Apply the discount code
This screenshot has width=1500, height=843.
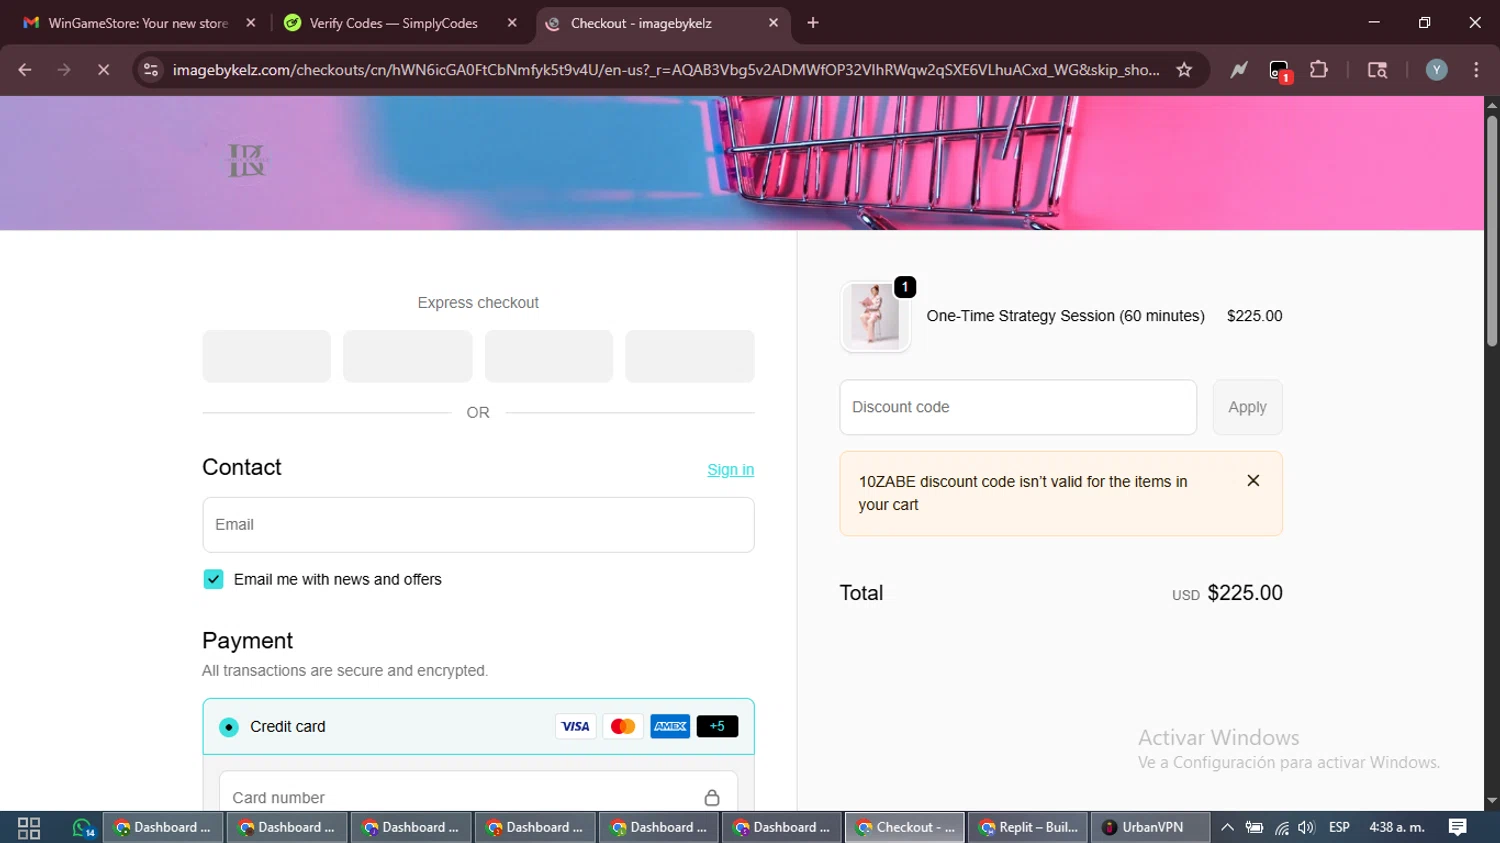coord(1247,407)
